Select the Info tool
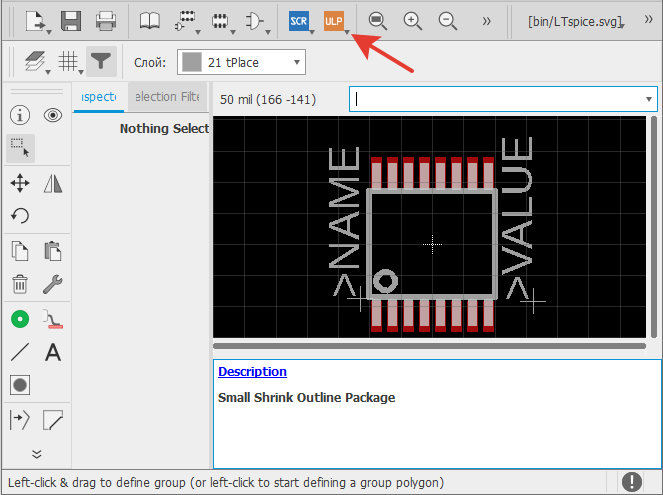 (20, 115)
